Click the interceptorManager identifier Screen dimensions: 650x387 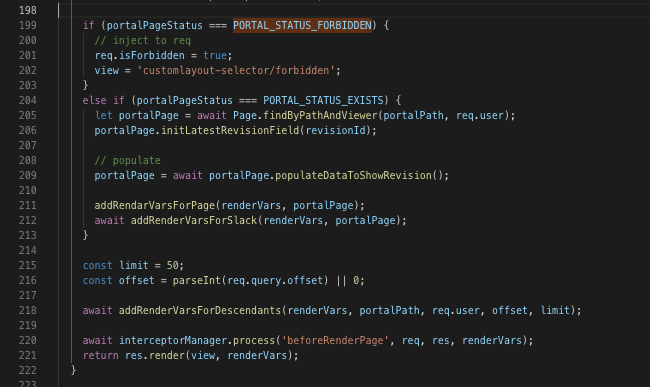(173, 340)
